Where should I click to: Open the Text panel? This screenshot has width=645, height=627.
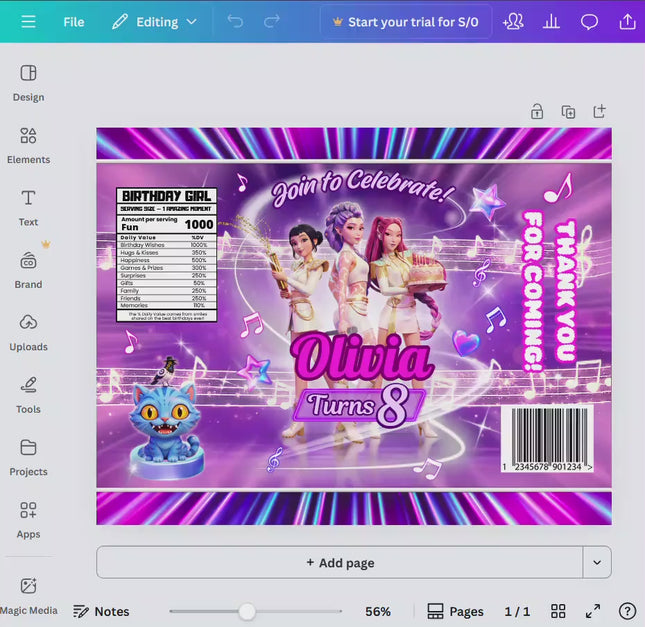tap(28, 208)
